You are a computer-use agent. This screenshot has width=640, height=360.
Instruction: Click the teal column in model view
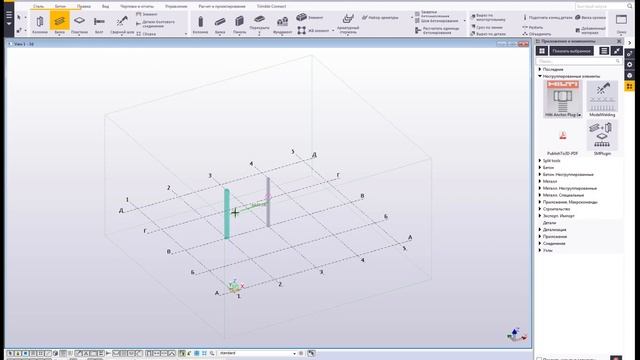(227, 213)
